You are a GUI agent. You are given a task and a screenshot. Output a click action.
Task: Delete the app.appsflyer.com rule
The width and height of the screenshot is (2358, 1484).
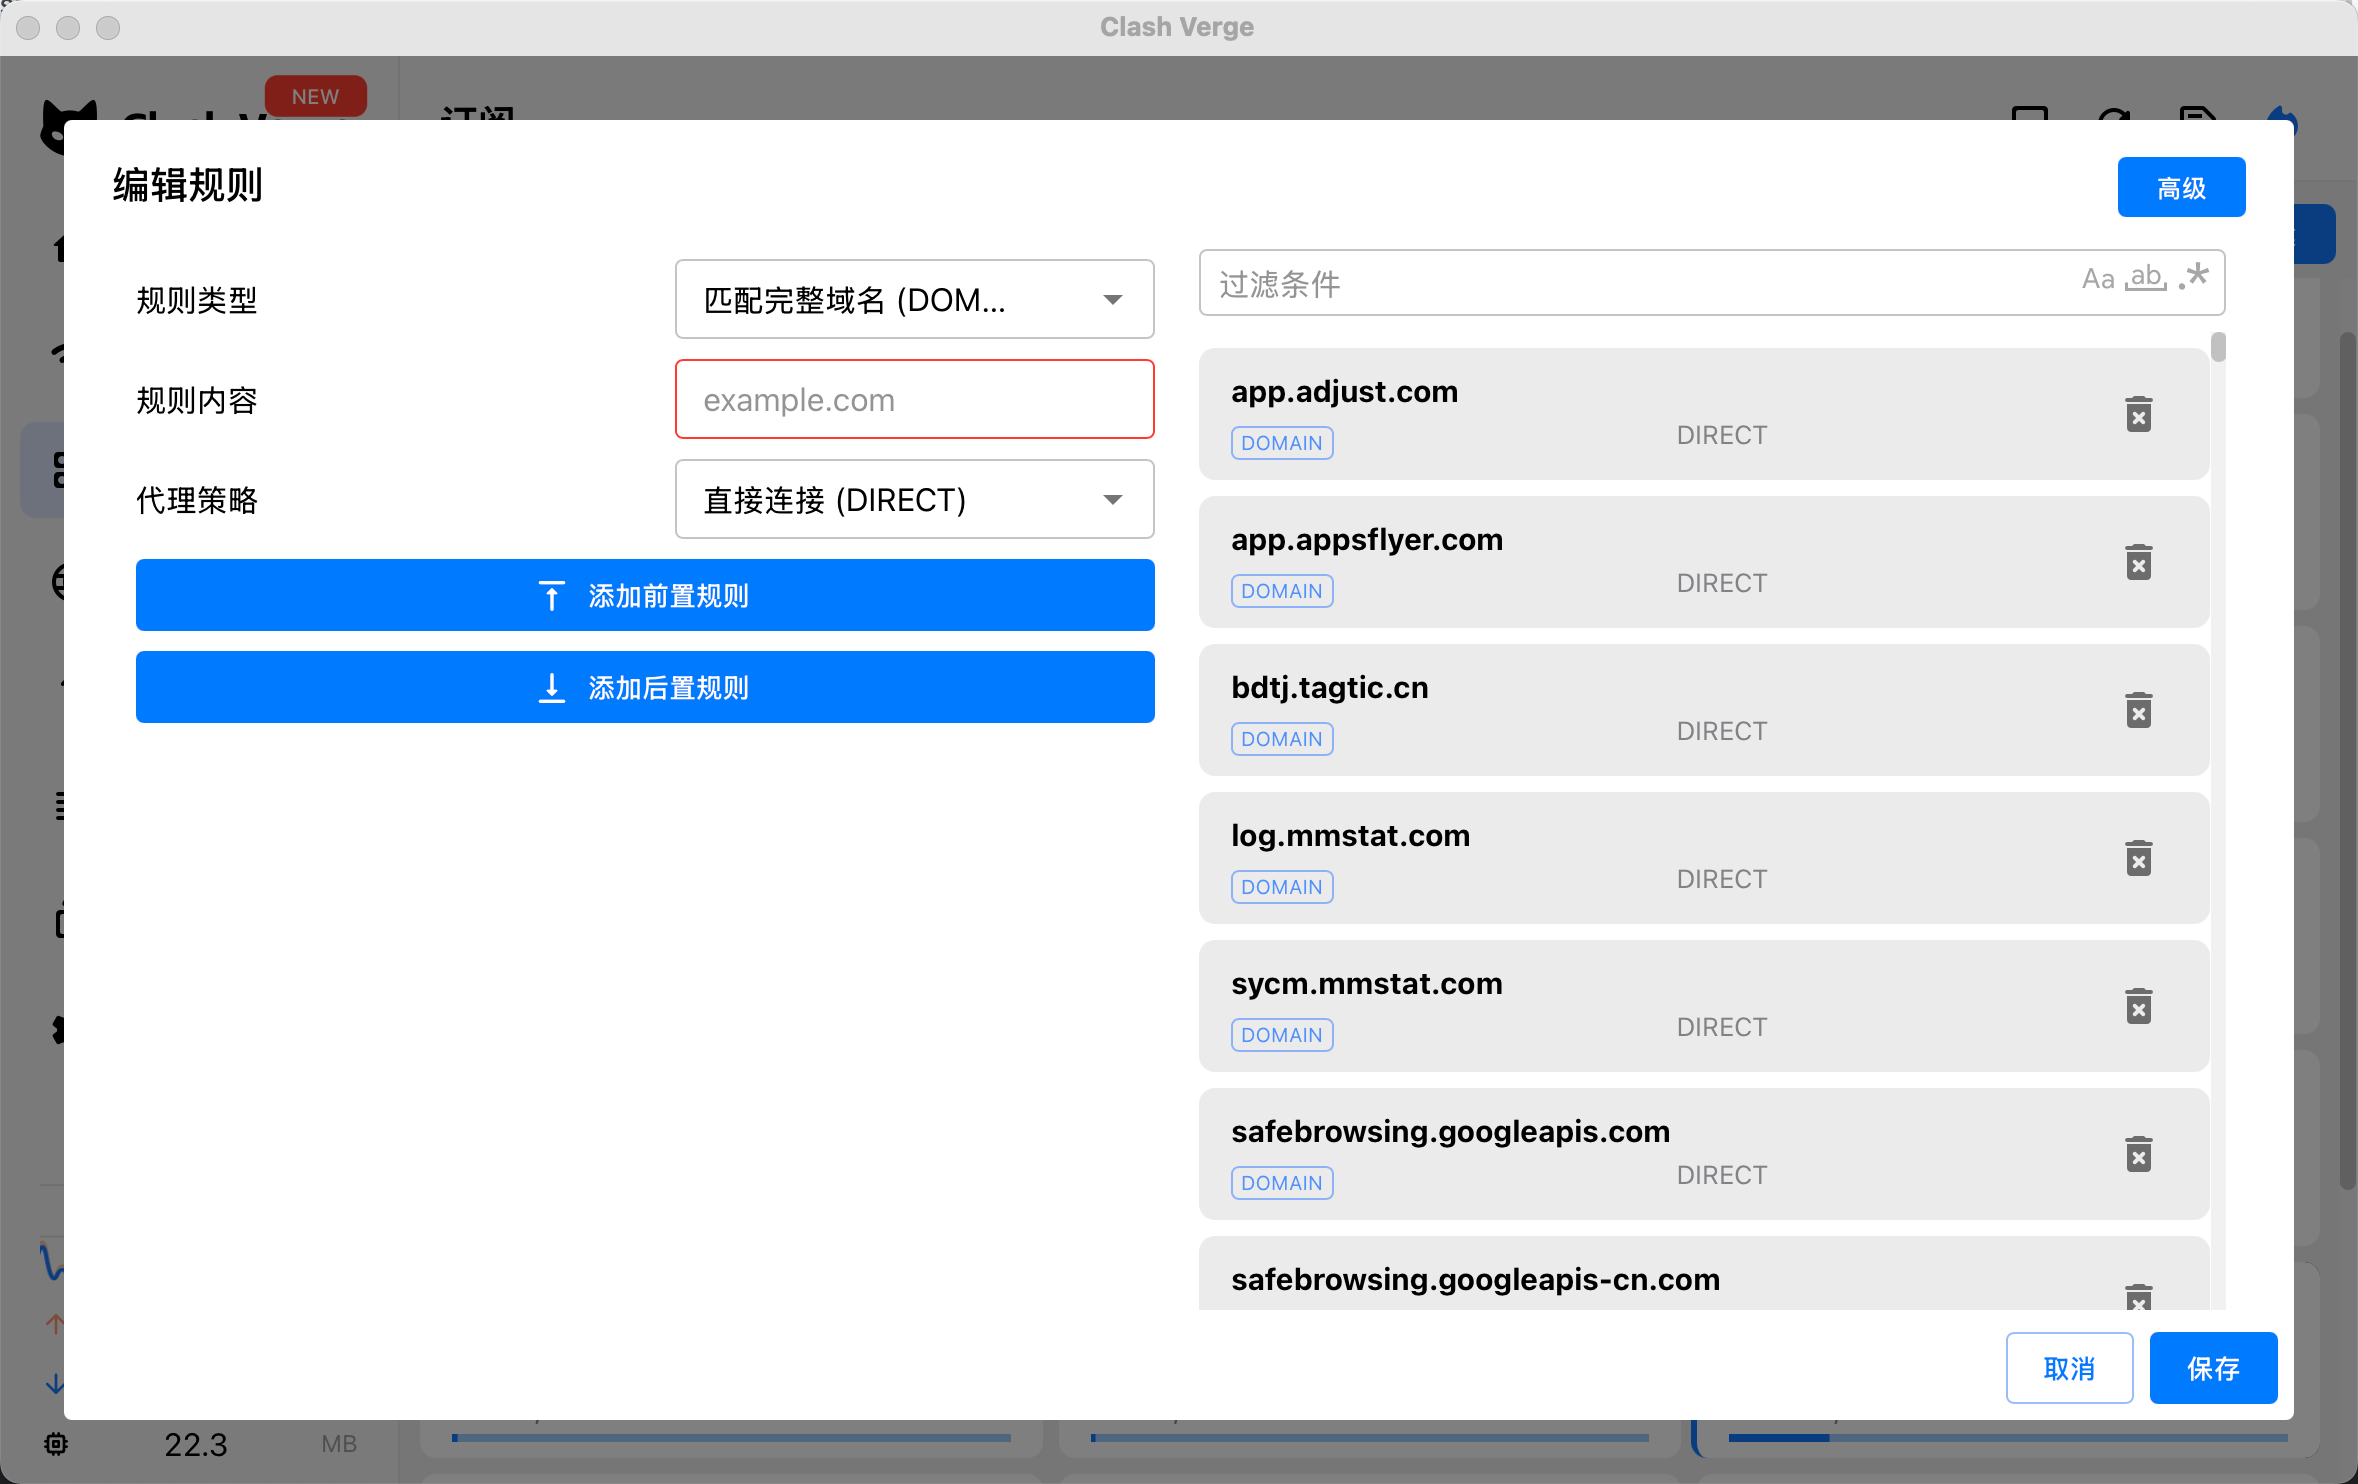pos(2138,562)
